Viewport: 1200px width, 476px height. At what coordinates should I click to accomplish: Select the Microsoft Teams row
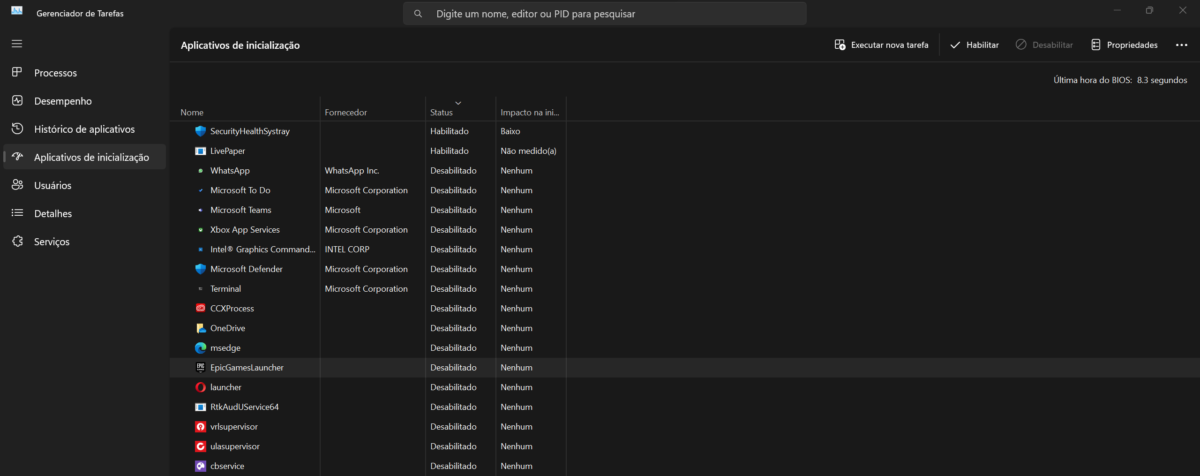tap(684, 210)
